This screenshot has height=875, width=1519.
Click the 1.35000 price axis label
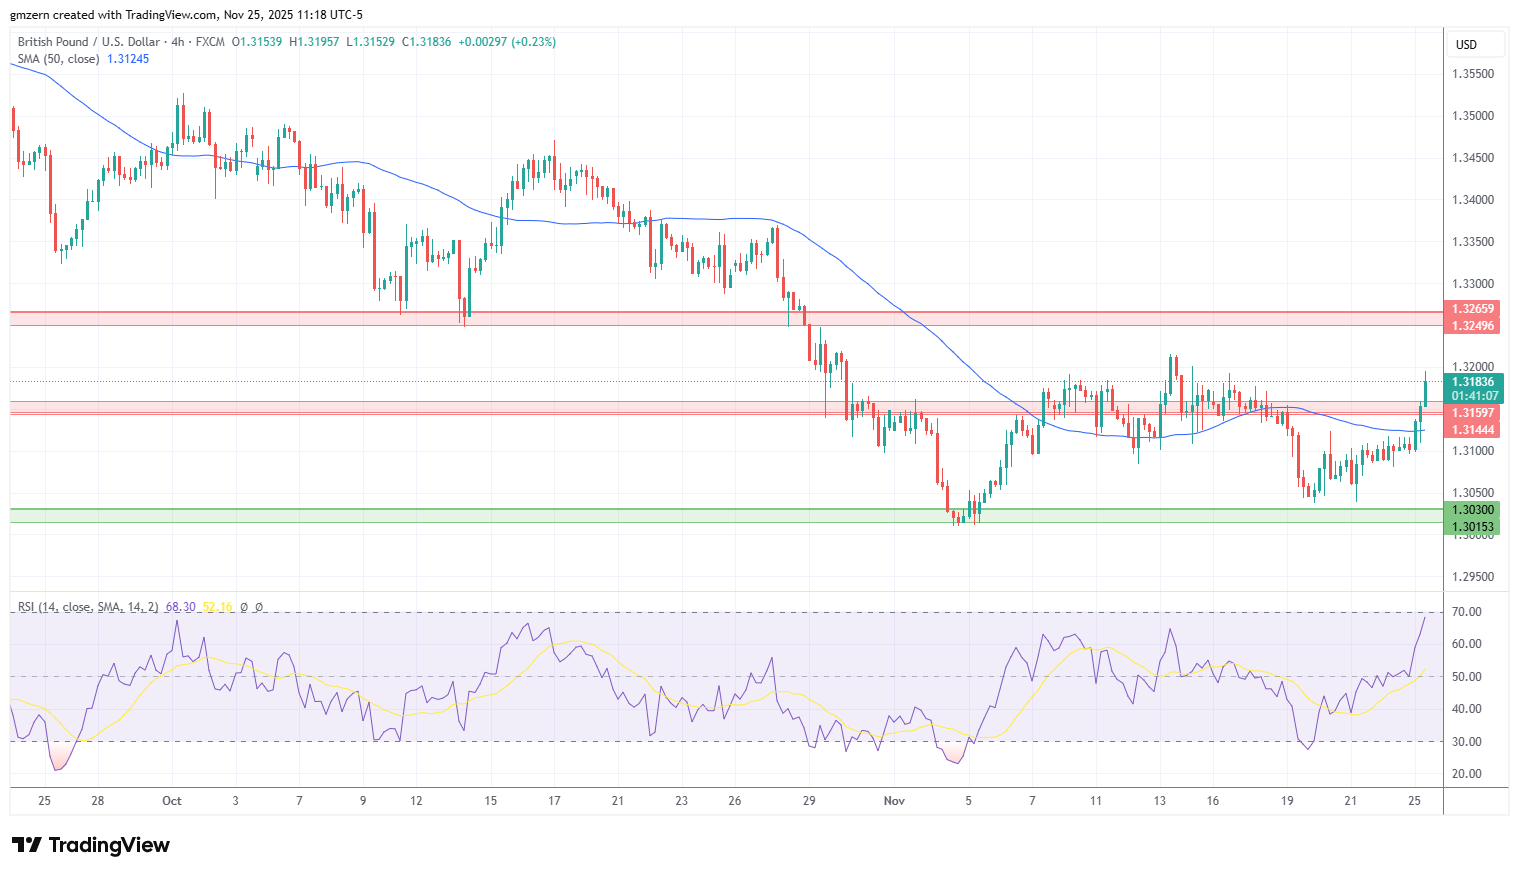[x=1473, y=116]
